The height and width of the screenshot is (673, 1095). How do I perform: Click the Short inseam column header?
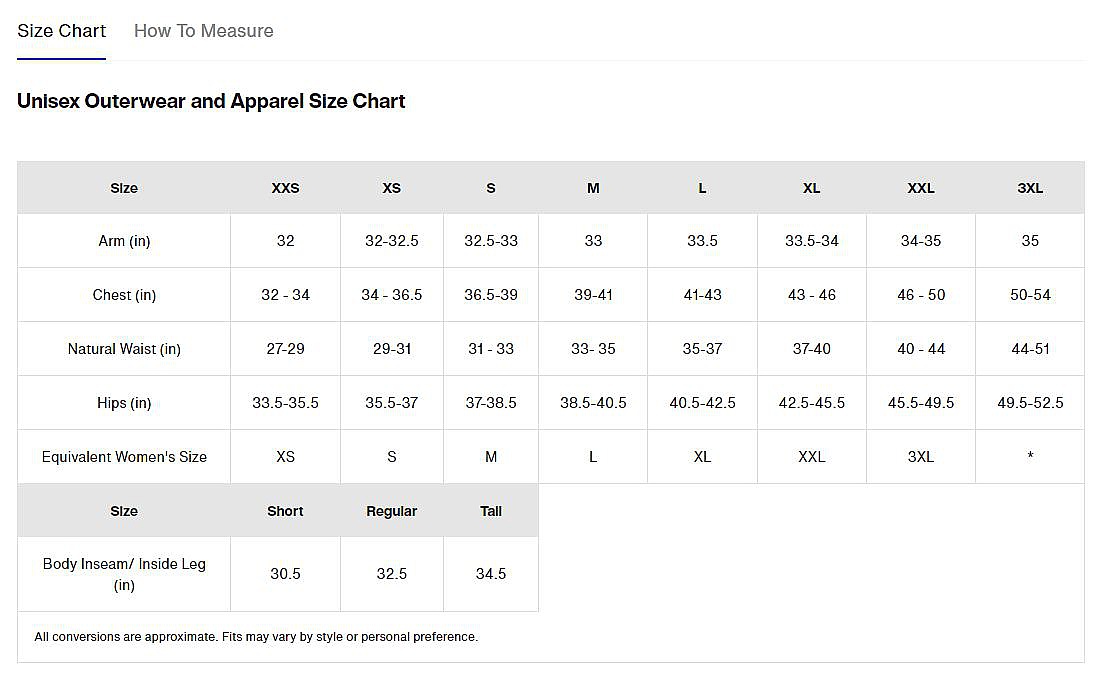point(285,511)
